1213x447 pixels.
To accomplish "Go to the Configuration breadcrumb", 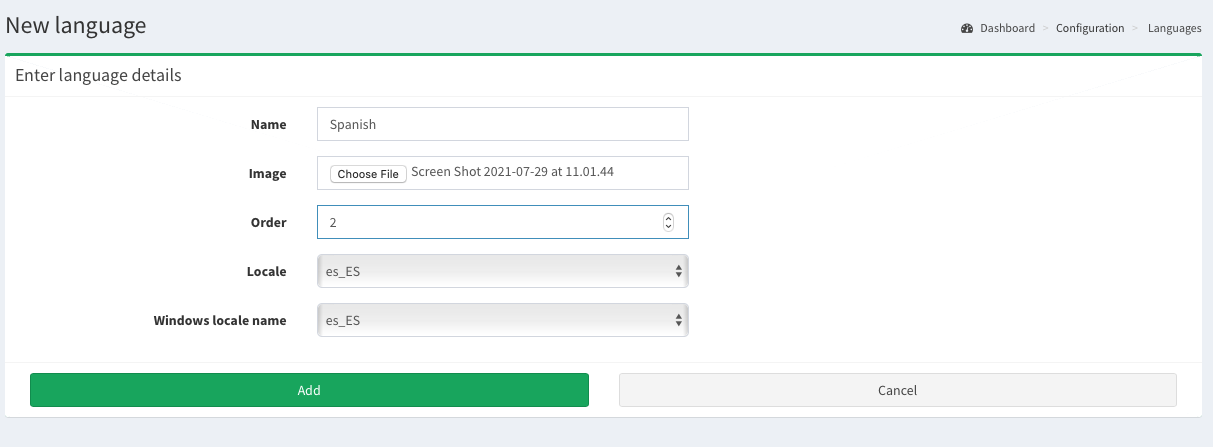I will click(1090, 28).
